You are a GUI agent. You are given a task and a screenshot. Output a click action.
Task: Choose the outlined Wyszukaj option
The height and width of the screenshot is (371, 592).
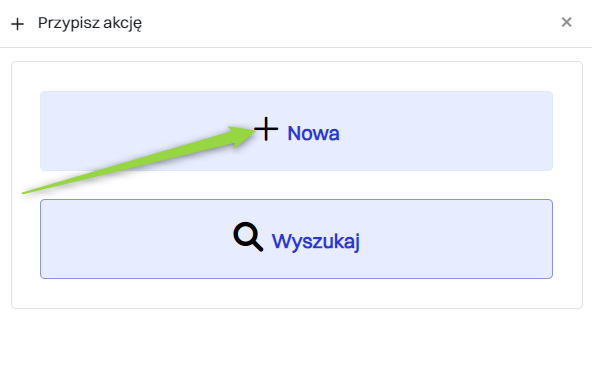(x=296, y=239)
